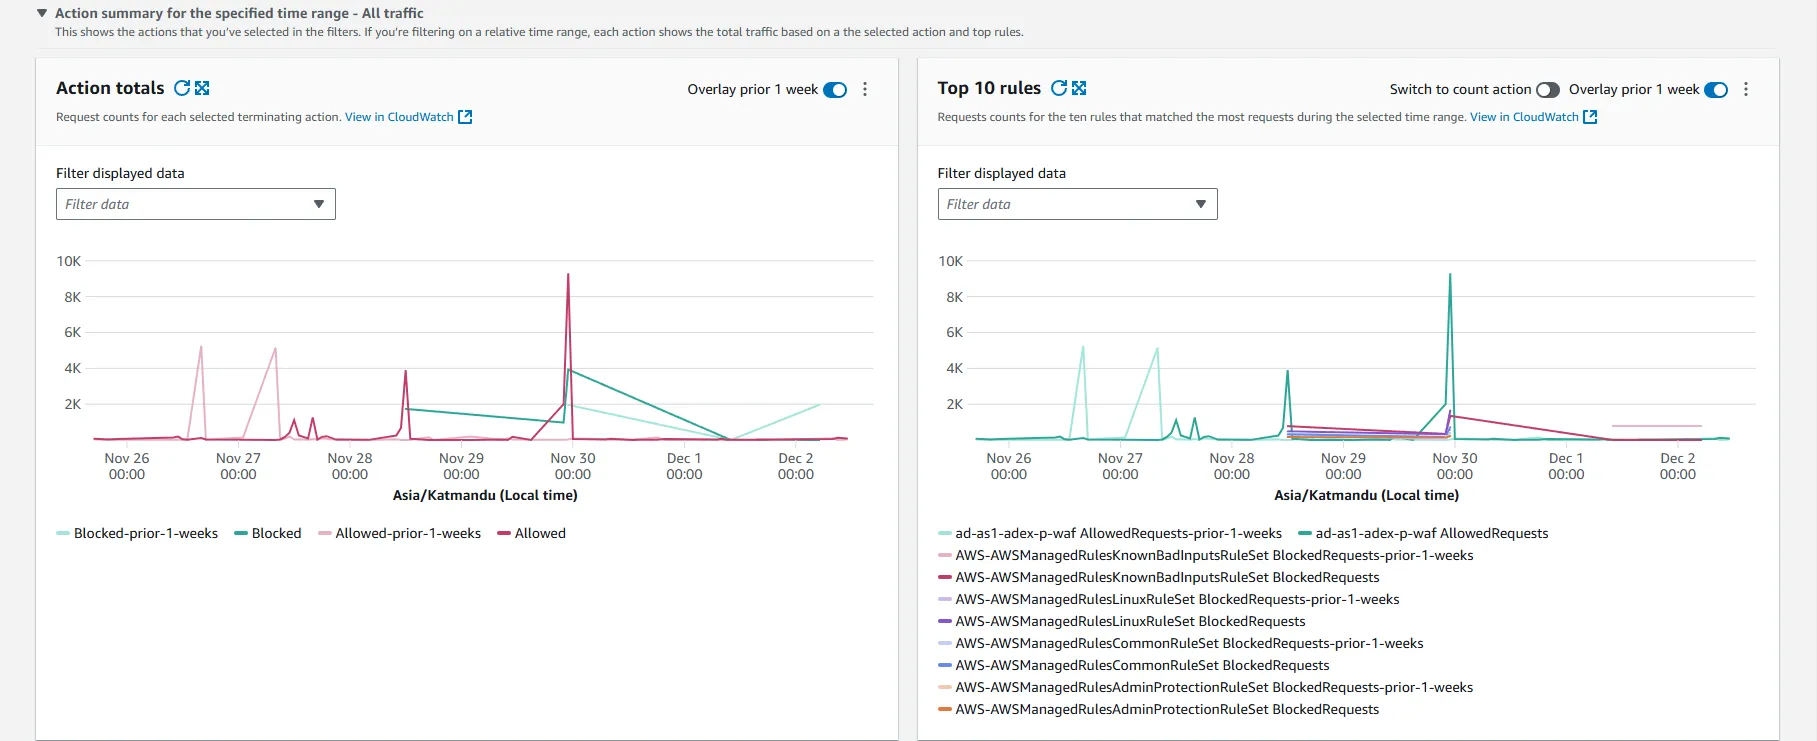1817x741 pixels.
Task: Refresh the Top 10 rules chart
Action: (1059, 88)
